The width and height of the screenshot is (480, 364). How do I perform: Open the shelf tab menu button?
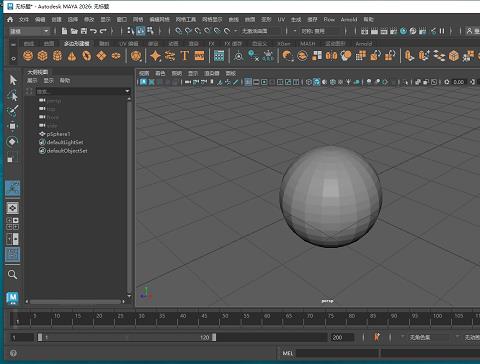(13, 44)
